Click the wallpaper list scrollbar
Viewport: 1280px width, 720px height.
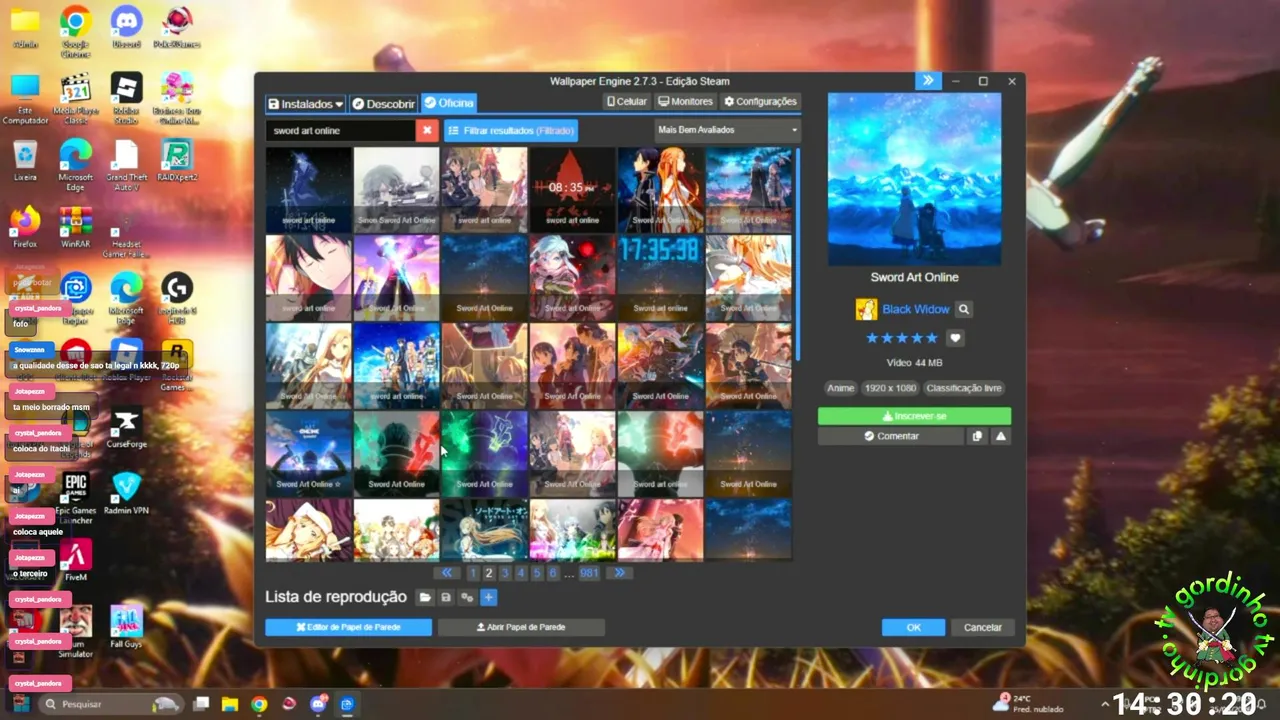click(797, 255)
